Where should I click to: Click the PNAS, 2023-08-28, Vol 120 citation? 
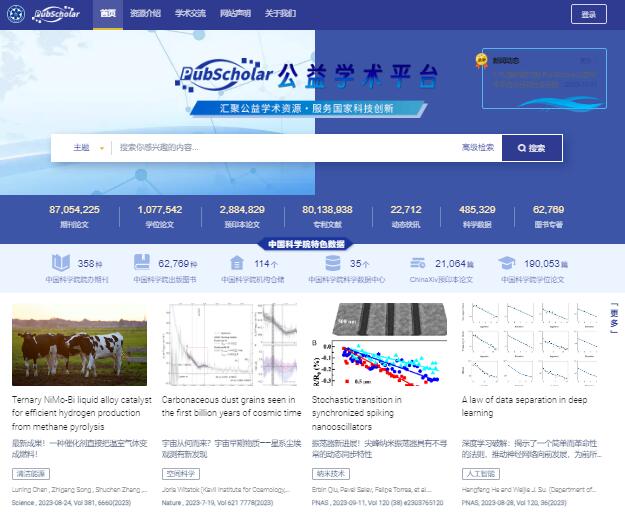pyautogui.click(x=514, y=503)
